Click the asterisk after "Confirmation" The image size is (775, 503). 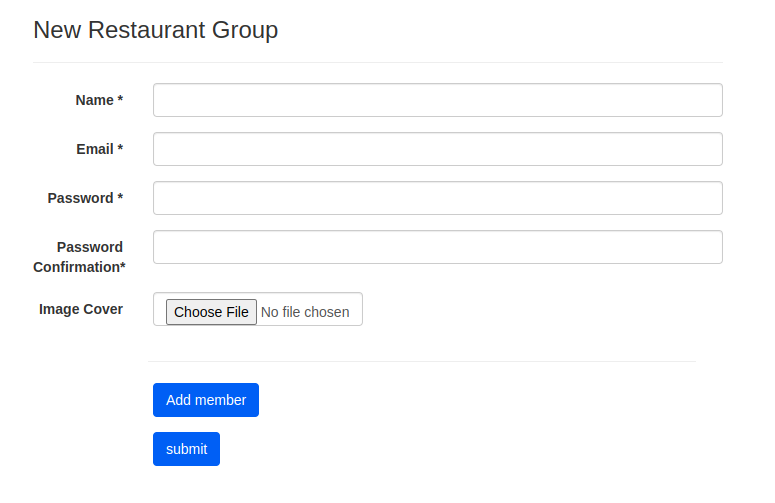click(123, 267)
